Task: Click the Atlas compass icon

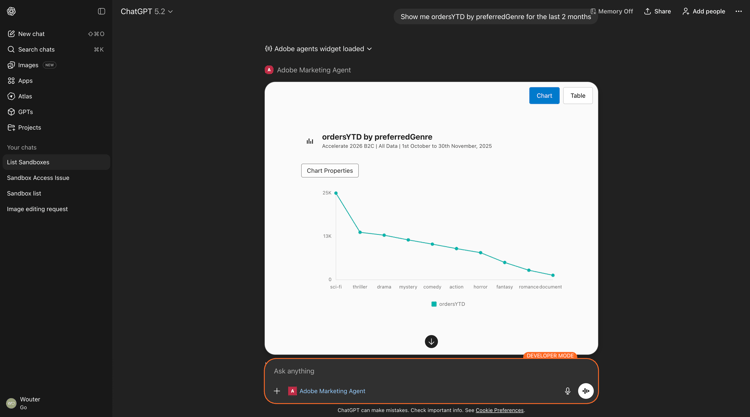Action: tap(11, 96)
